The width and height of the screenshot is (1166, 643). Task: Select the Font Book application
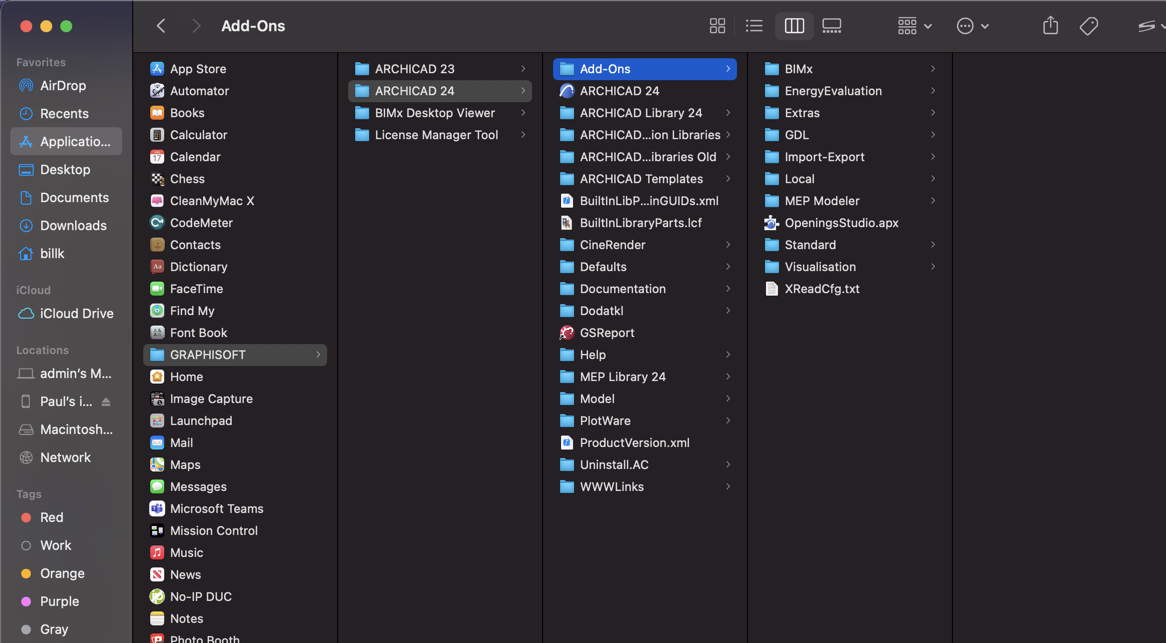[235, 333]
